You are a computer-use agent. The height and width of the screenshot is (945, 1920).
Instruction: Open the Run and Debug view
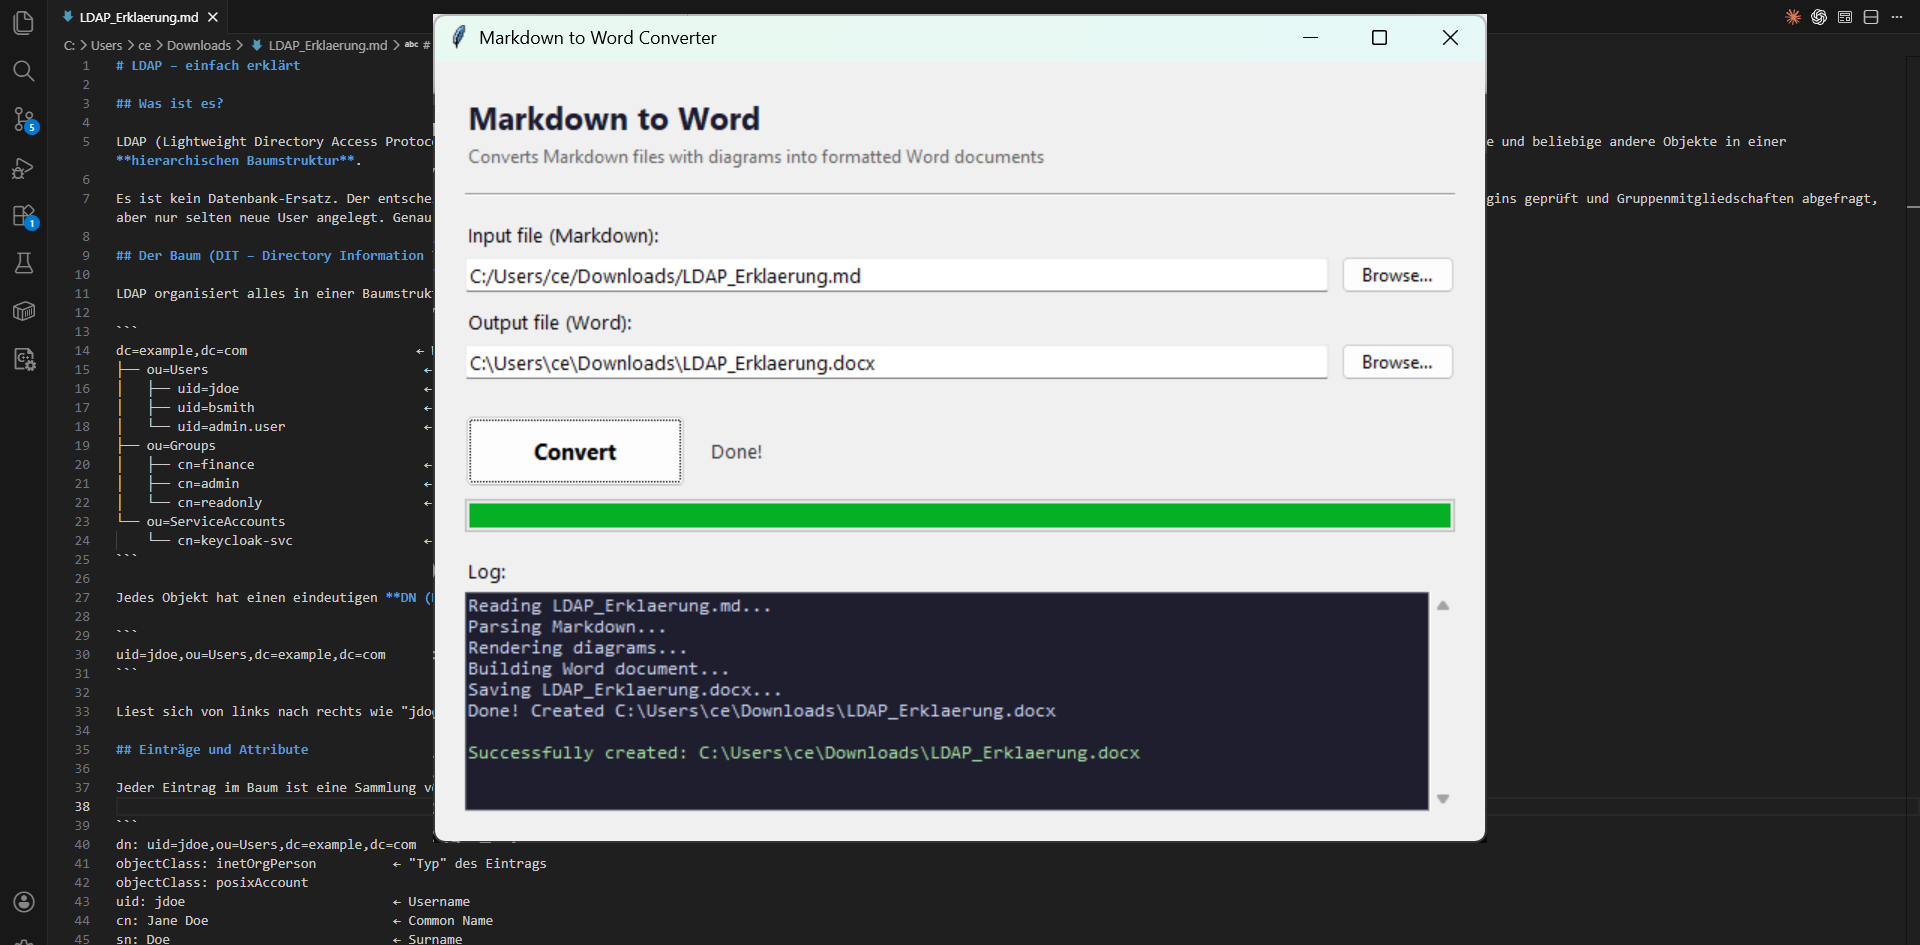tap(24, 168)
